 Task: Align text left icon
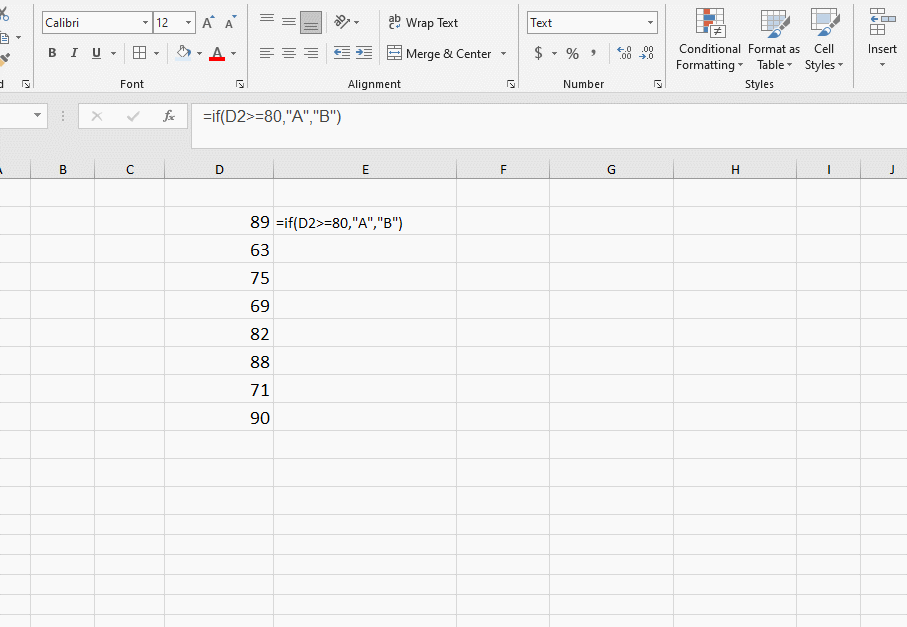(267, 53)
